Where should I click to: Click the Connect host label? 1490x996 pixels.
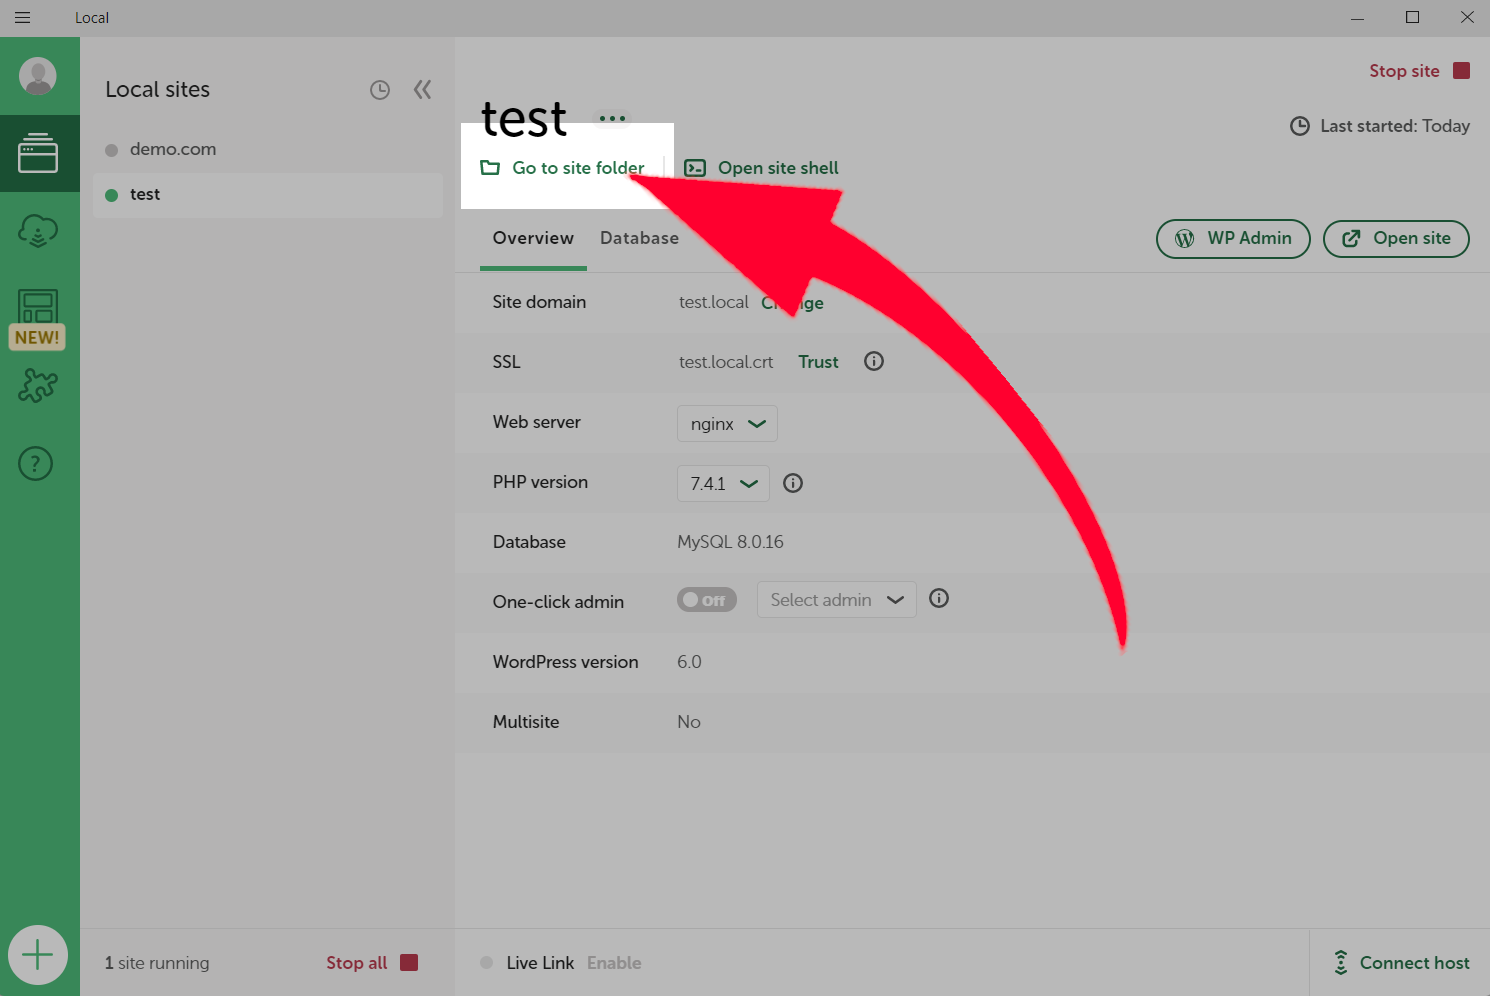(x=1414, y=963)
